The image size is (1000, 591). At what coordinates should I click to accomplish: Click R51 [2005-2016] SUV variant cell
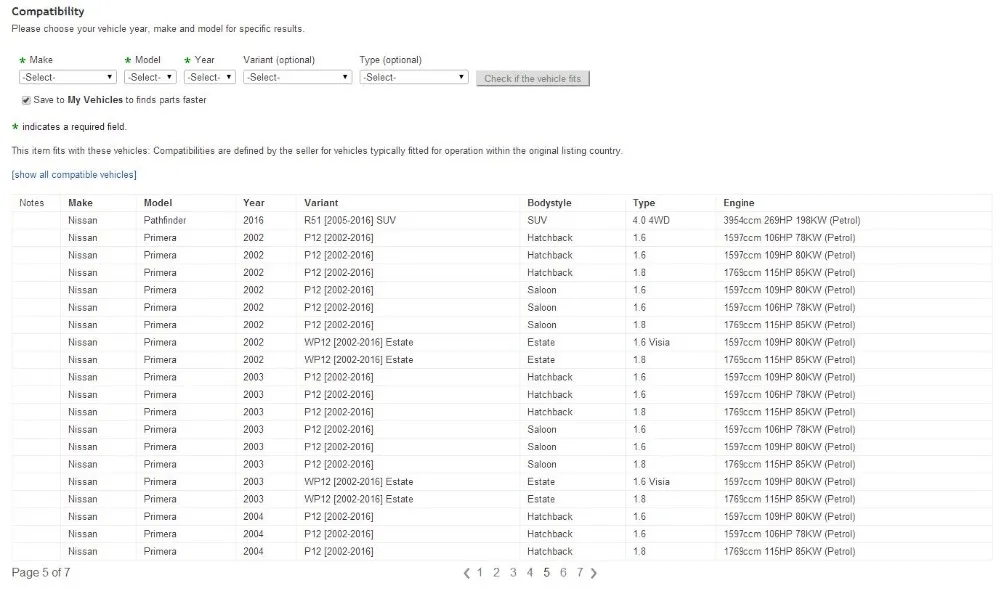350,221
